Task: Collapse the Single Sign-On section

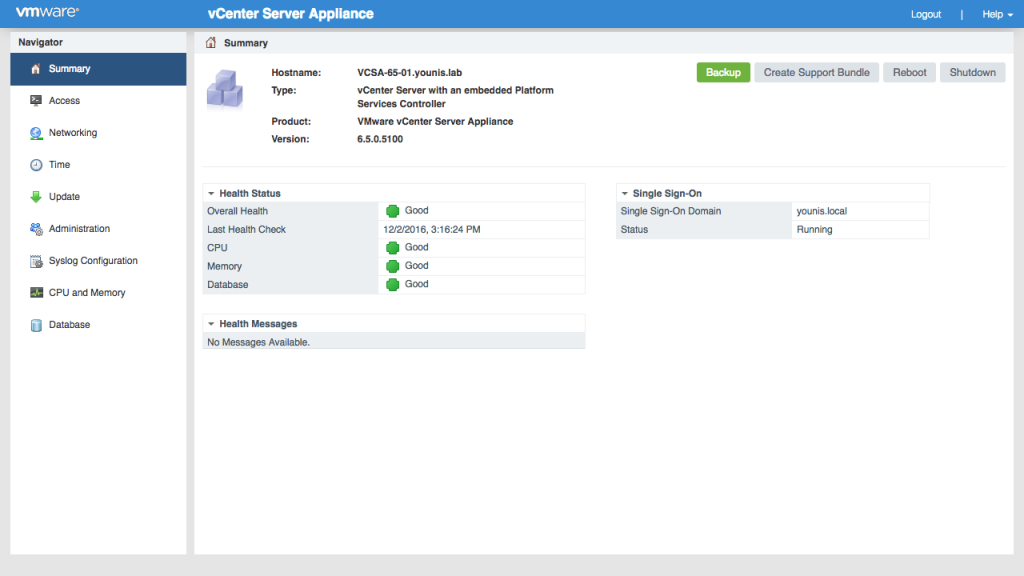Action: (x=624, y=193)
